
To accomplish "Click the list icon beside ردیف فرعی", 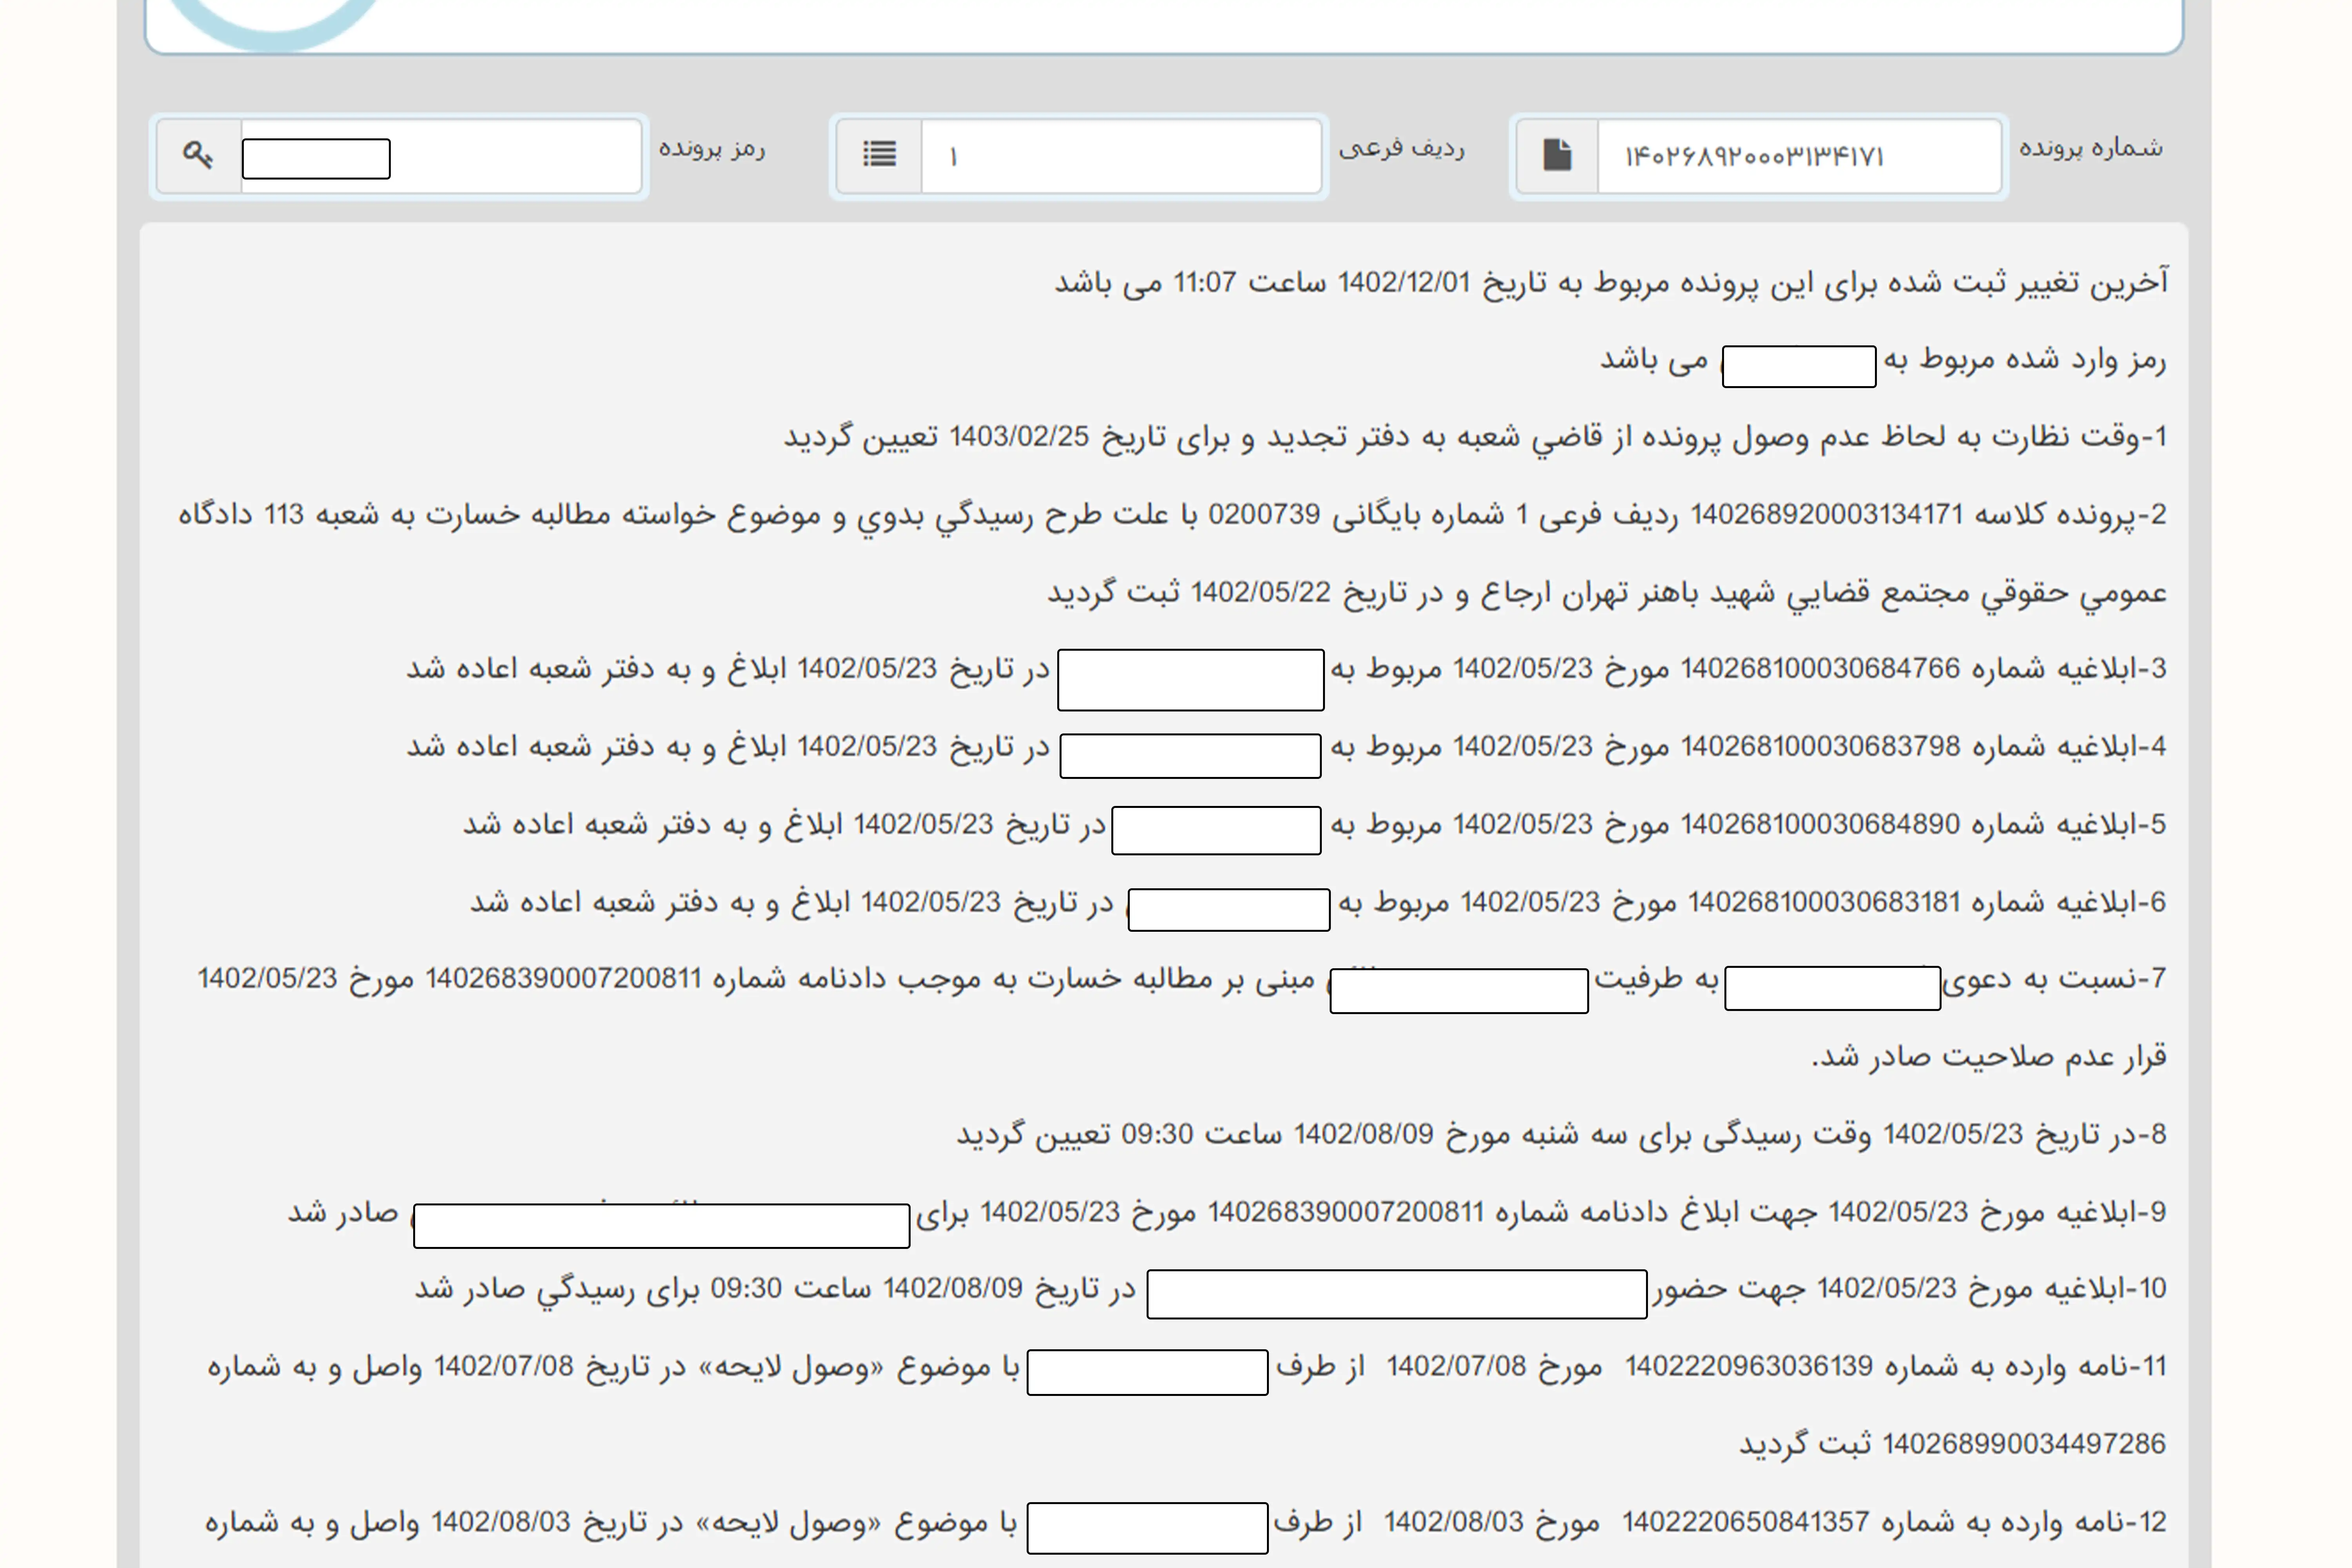I will point(879,155).
